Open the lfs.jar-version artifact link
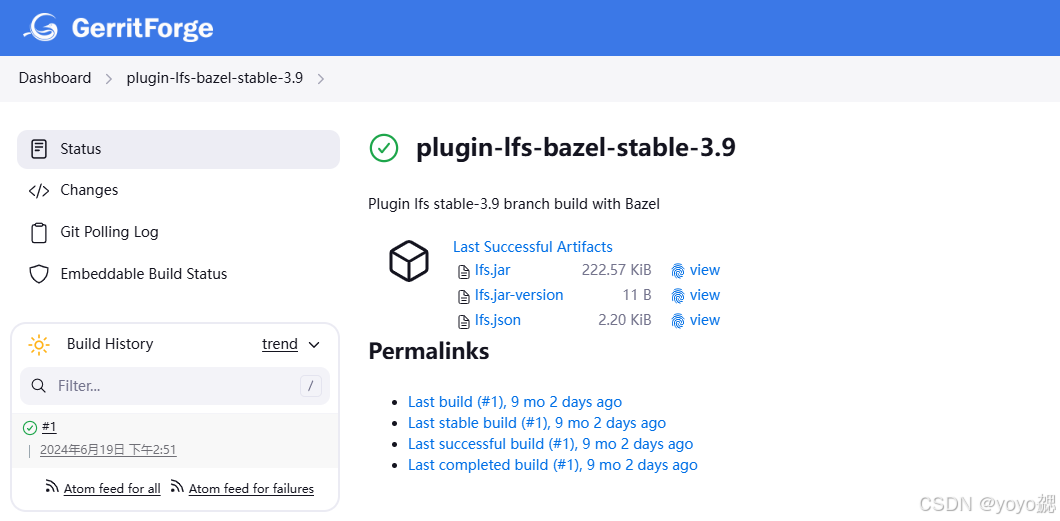Screen dimensions: 1060x521 (x=519, y=295)
